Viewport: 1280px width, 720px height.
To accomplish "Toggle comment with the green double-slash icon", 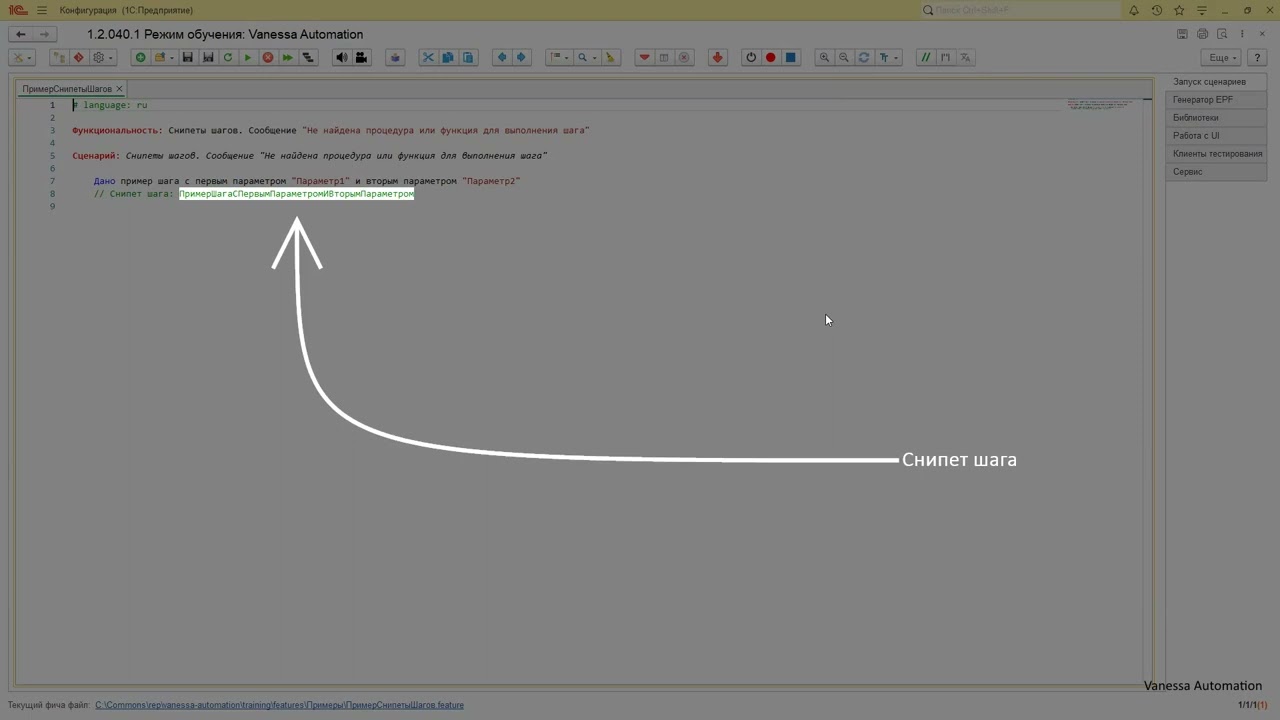I will (x=926, y=57).
